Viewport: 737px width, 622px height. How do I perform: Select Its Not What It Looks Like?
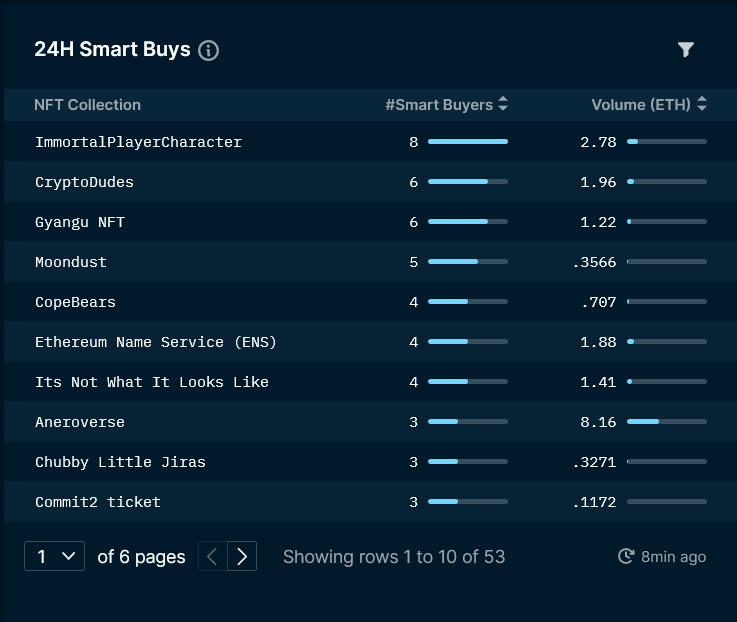152,382
